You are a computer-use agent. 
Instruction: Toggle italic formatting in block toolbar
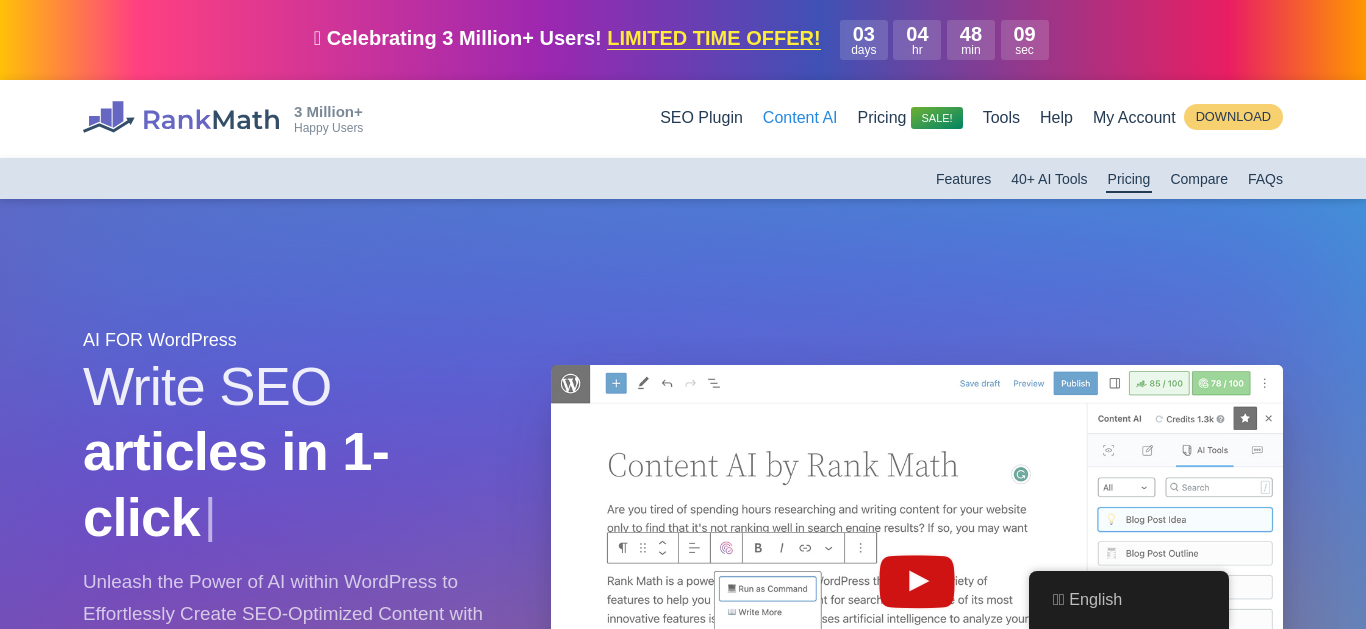pyautogui.click(x=782, y=548)
